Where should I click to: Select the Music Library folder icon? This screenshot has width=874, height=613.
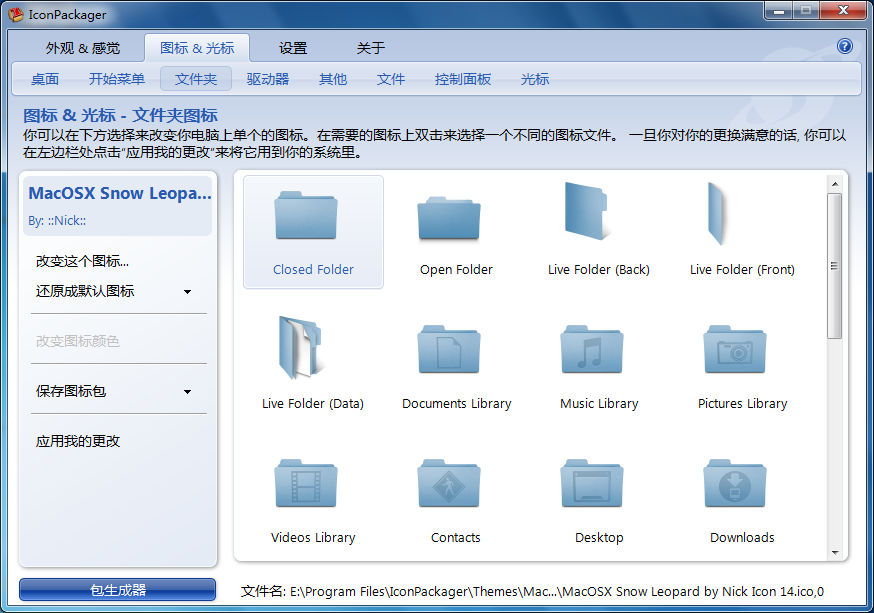[x=592, y=349]
